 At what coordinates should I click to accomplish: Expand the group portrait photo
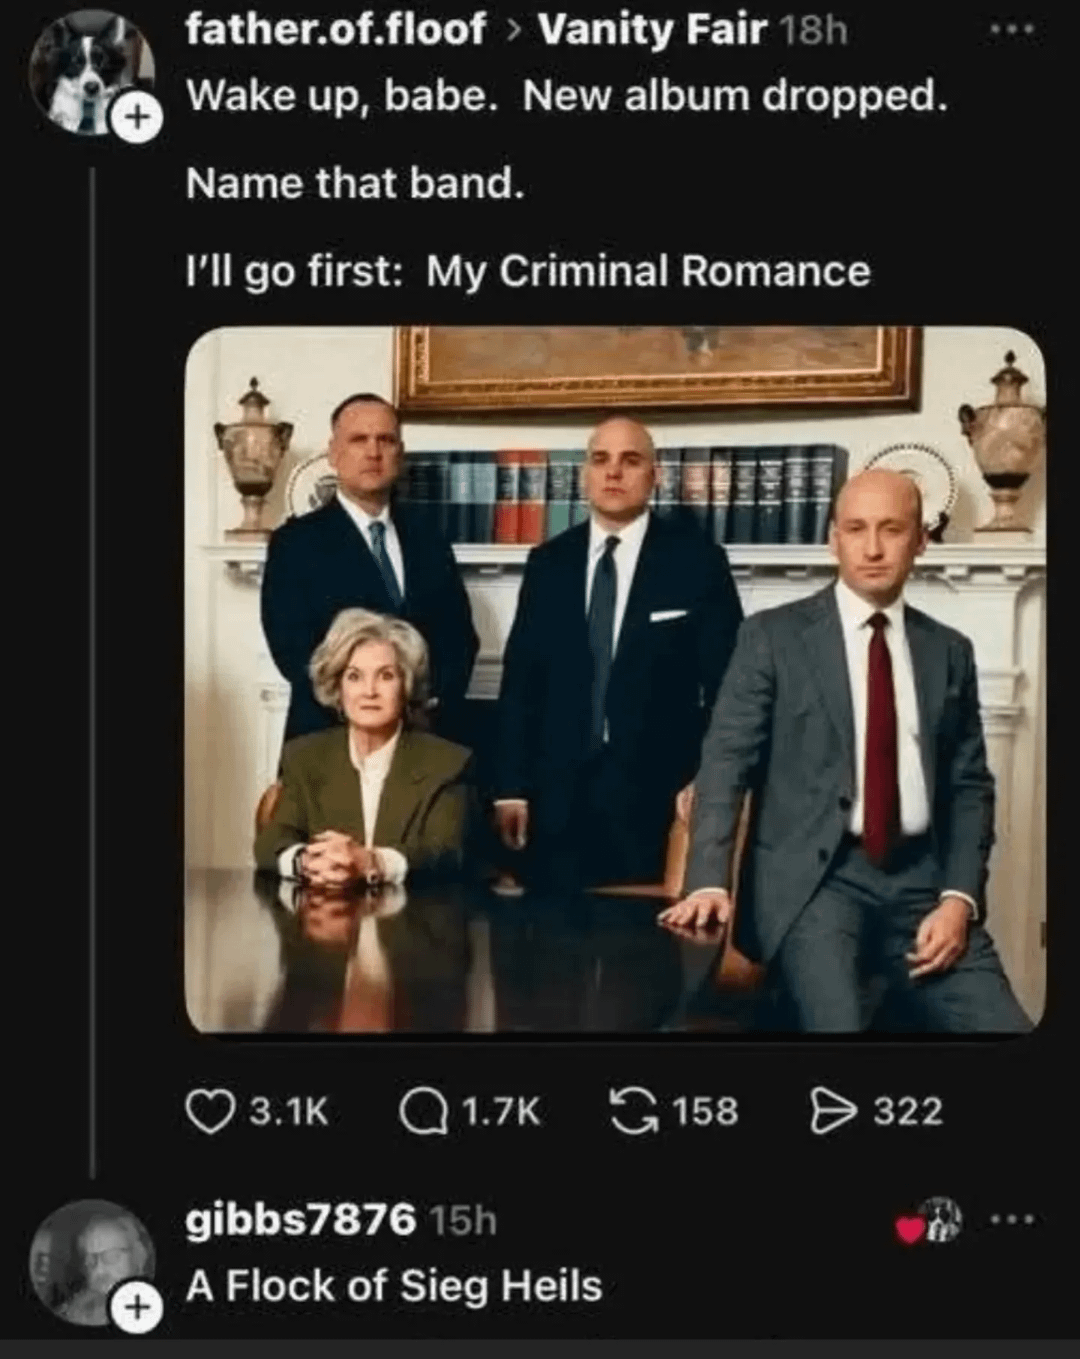click(x=615, y=680)
